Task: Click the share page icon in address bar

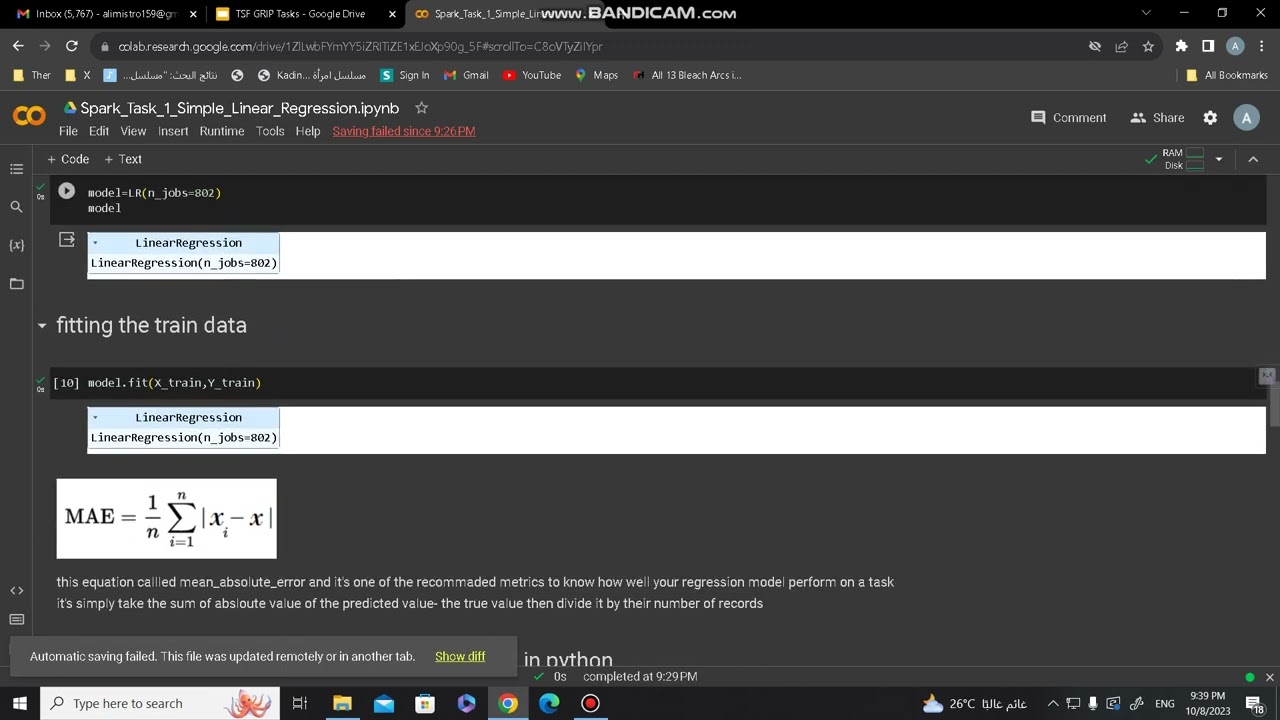Action: tap(1121, 46)
